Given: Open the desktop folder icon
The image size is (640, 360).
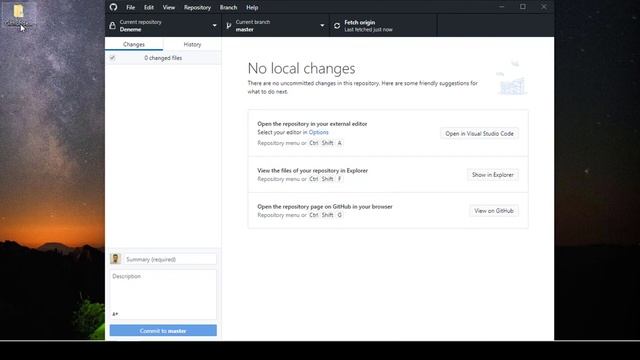Looking at the screenshot, I should (18, 15).
